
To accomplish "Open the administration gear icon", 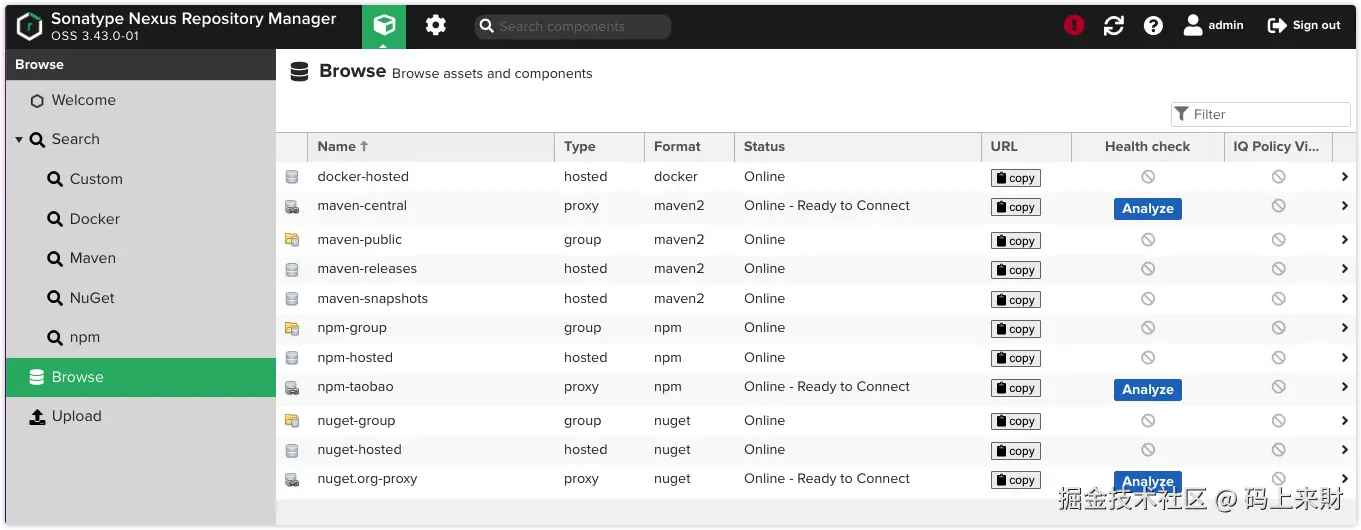I will (436, 26).
